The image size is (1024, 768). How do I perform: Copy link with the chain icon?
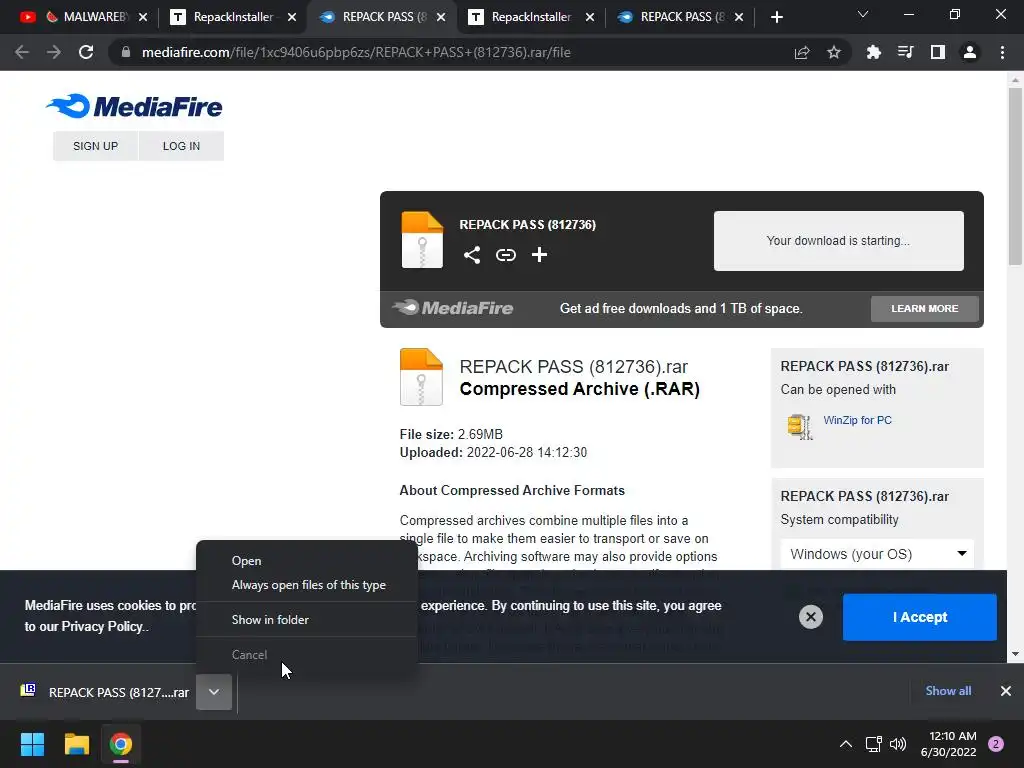pyautogui.click(x=505, y=255)
